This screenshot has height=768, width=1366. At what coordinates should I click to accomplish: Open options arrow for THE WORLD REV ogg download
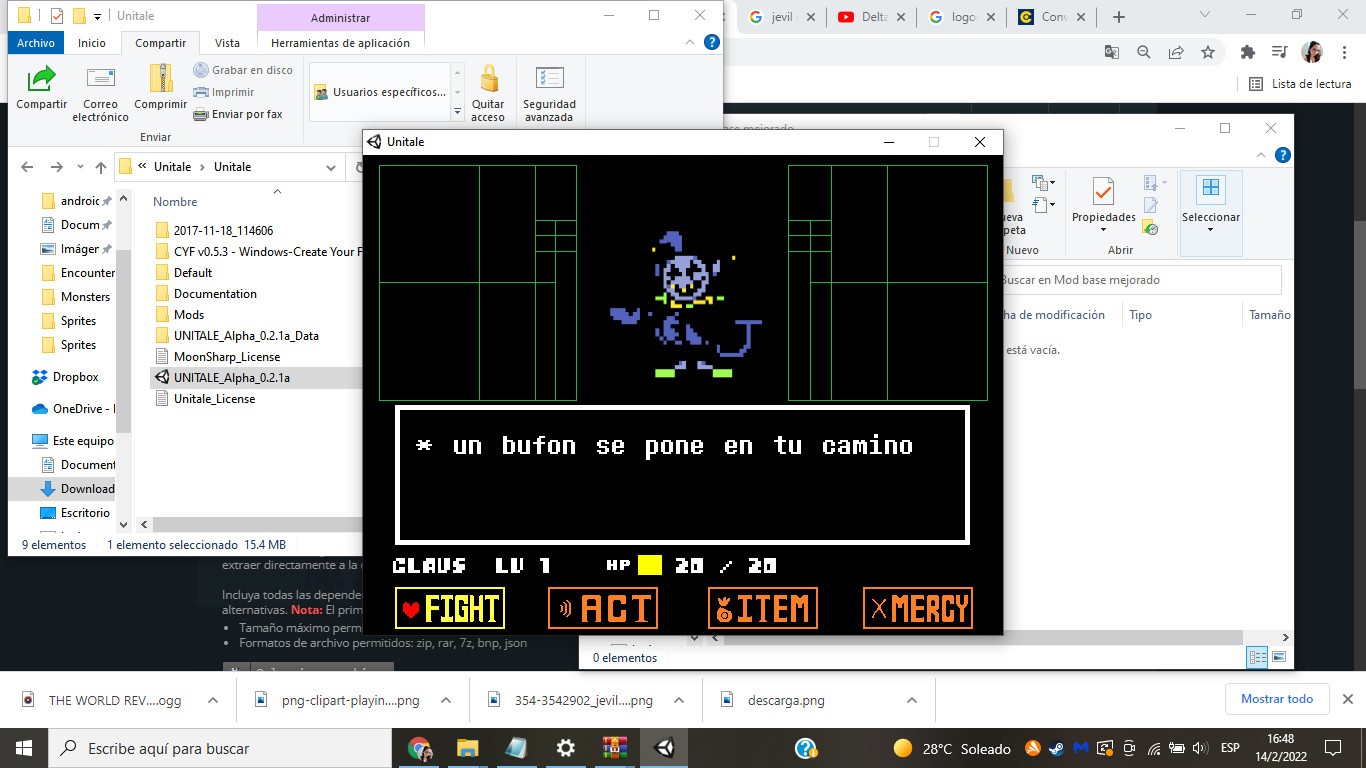click(212, 700)
